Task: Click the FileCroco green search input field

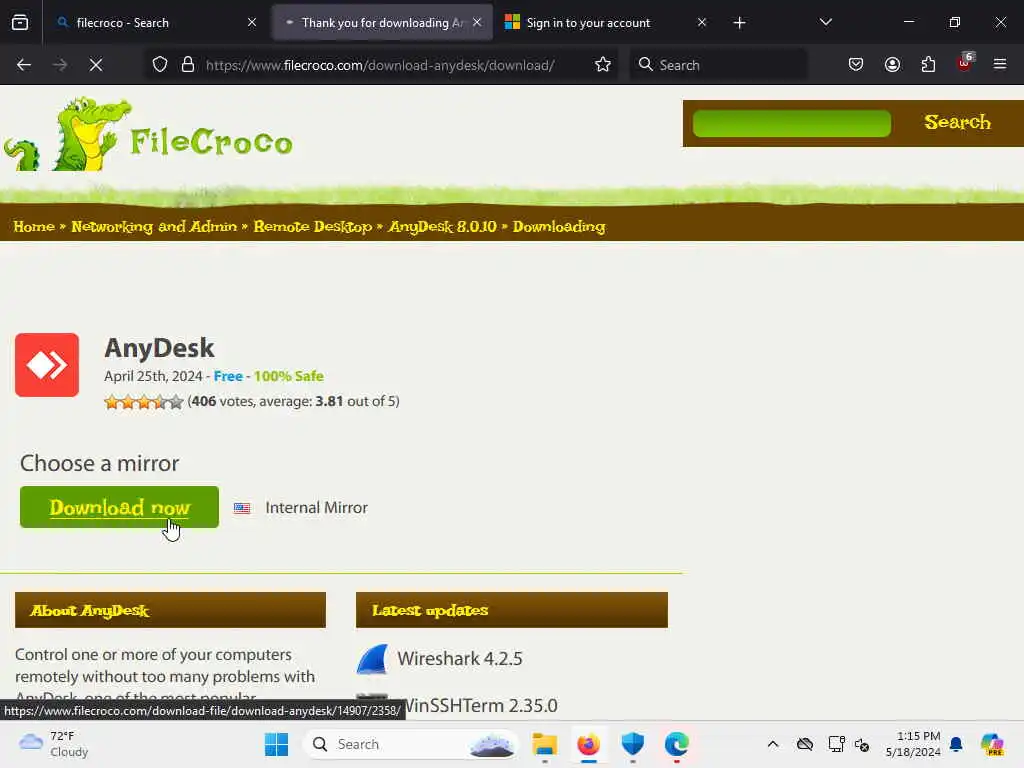Action: point(792,123)
